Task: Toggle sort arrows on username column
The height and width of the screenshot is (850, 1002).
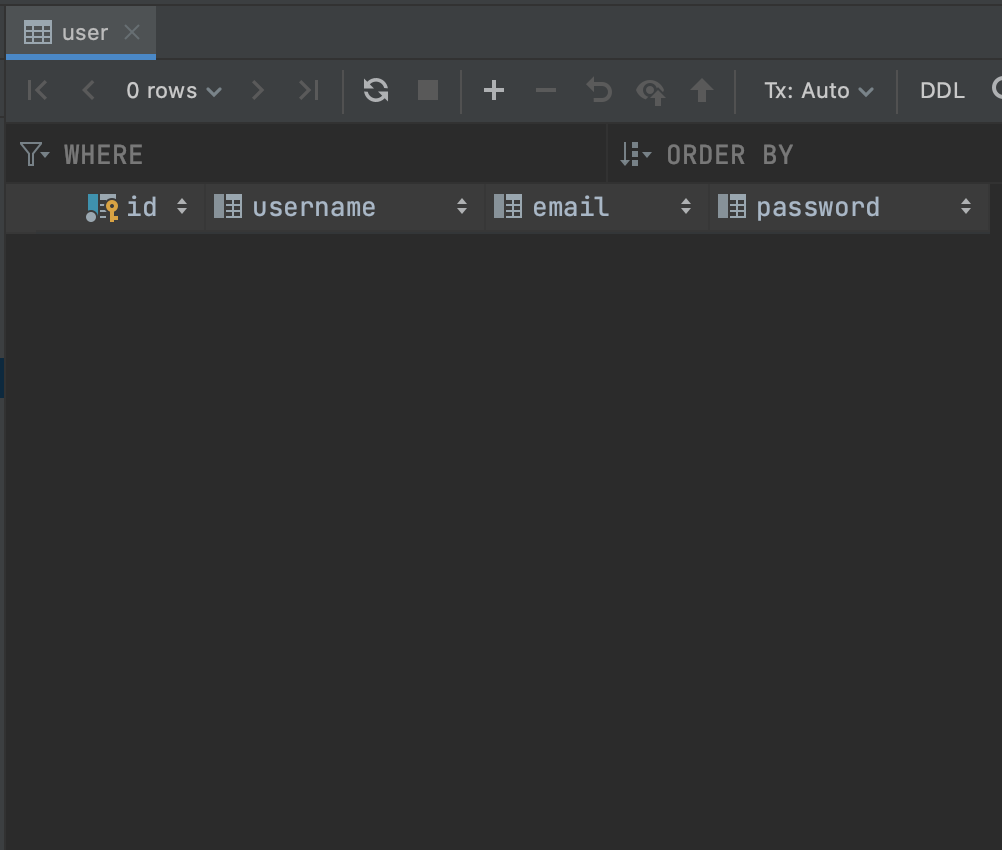Action: pyautogui.click(x=462, y=206)
